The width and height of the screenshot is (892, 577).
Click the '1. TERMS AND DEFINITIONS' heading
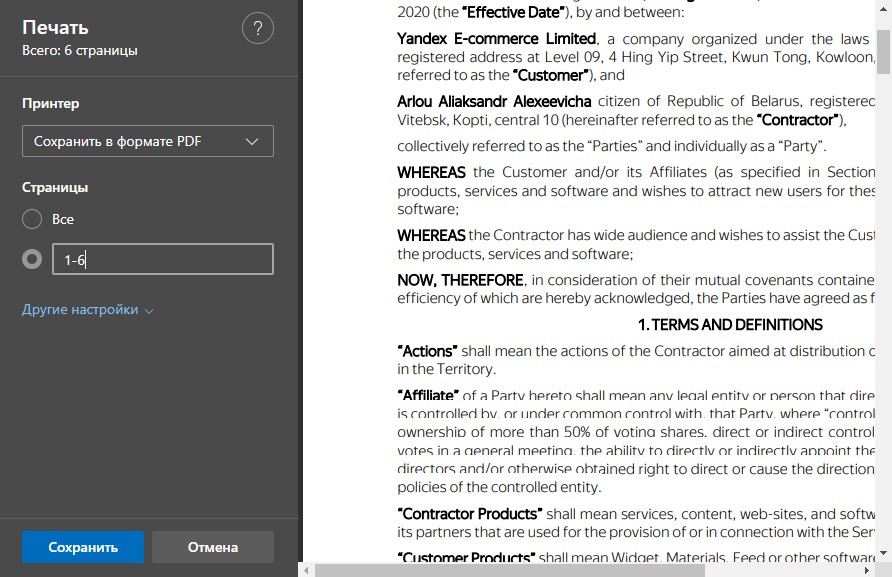(x=730, y=325)
